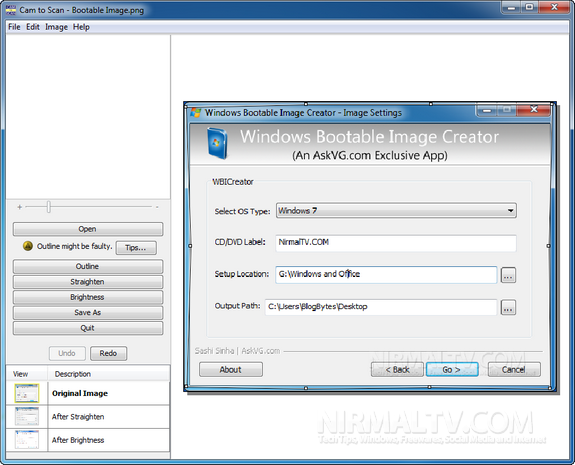Image resolution: width=575 pixels, height=465 pixels.
Task: Click the Save As button
Action: (88, 312)
